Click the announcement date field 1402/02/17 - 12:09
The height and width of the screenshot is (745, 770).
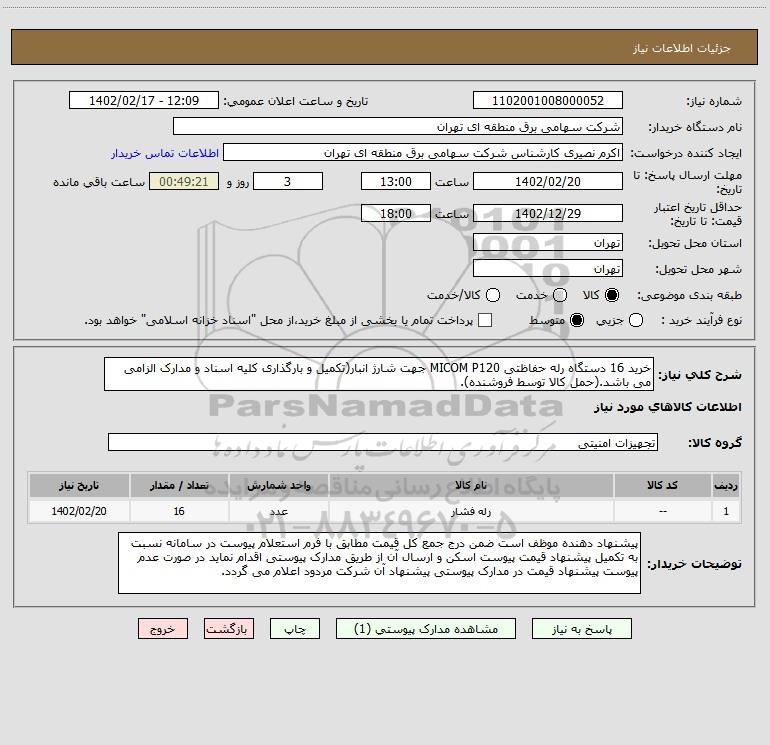click(144, 100)
